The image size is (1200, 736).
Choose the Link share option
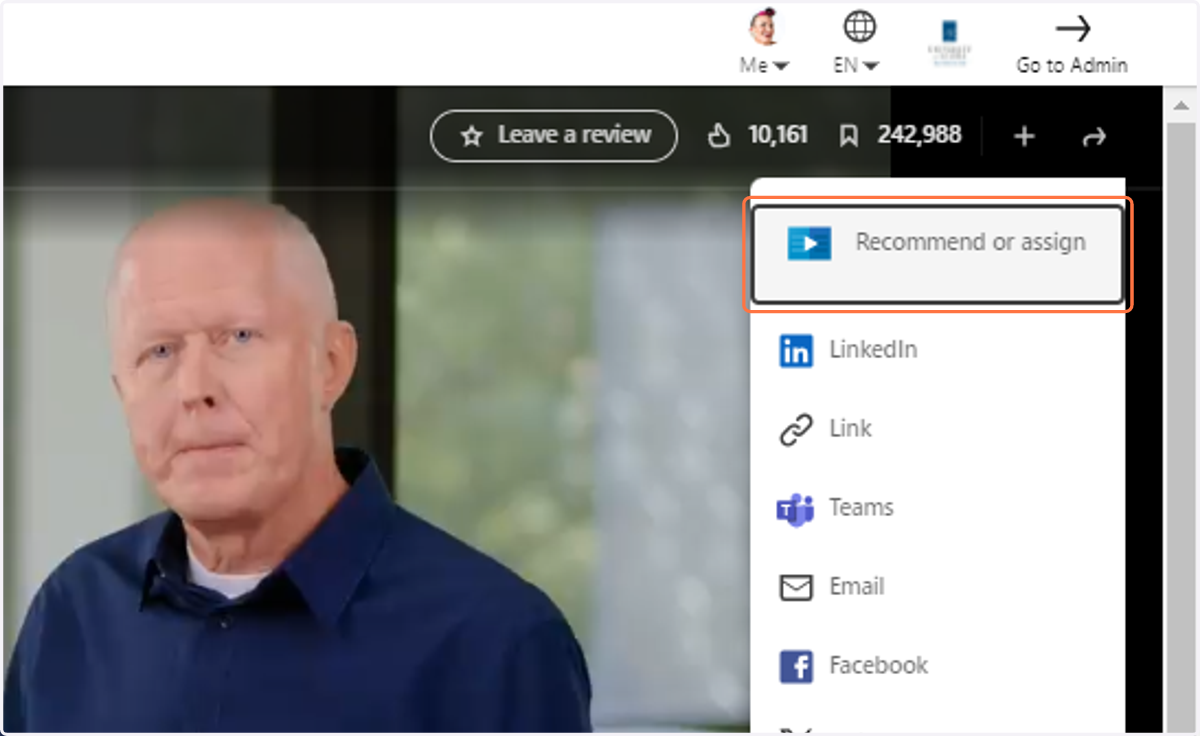(938, 429)
